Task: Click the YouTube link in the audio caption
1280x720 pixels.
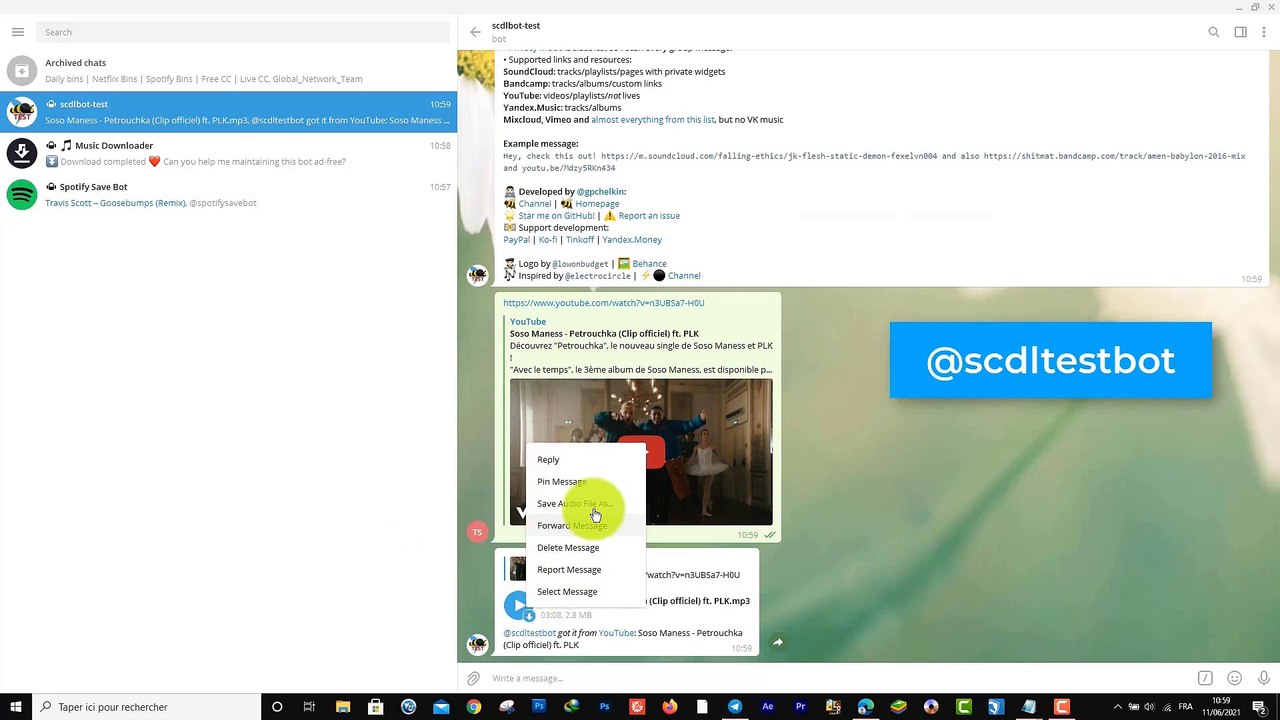Action: coord(616,633)
